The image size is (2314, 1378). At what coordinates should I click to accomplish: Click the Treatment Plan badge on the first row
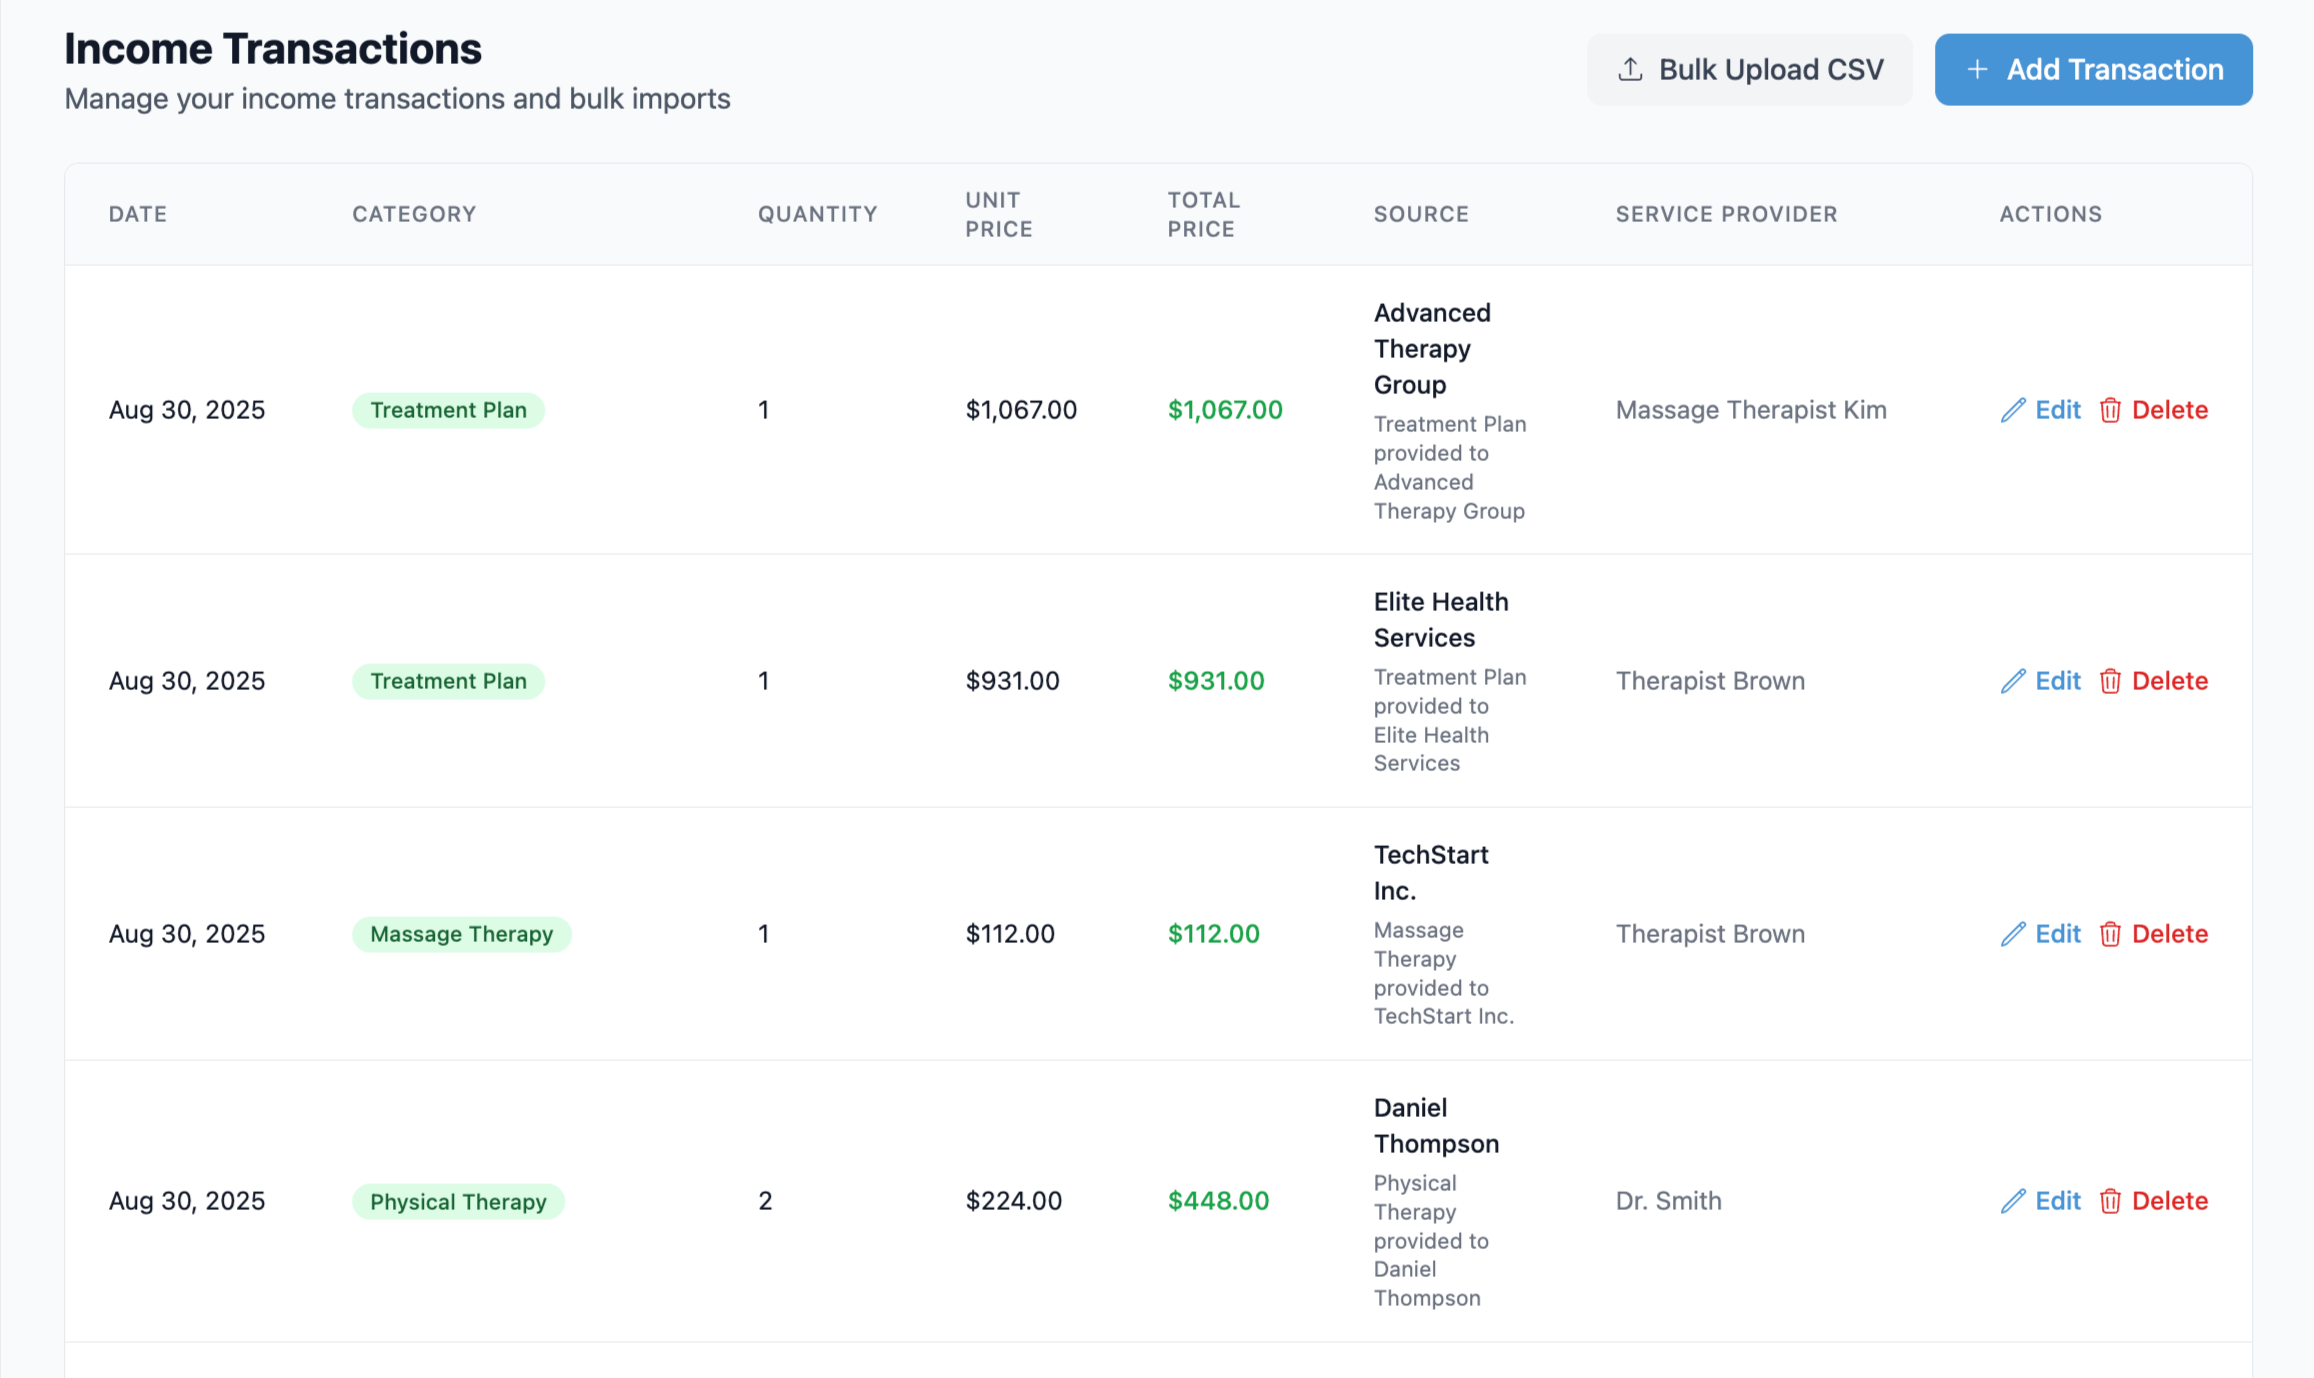448,410
